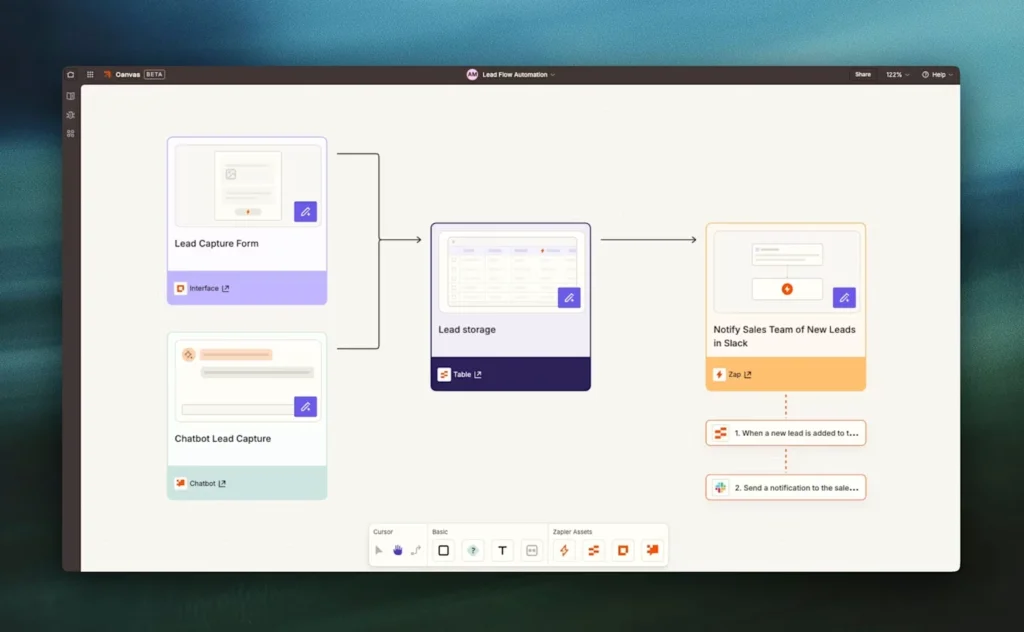The image size is (1024, 632).
Task: Click the question mark tool in Basic section
Action: coord(473,550)
